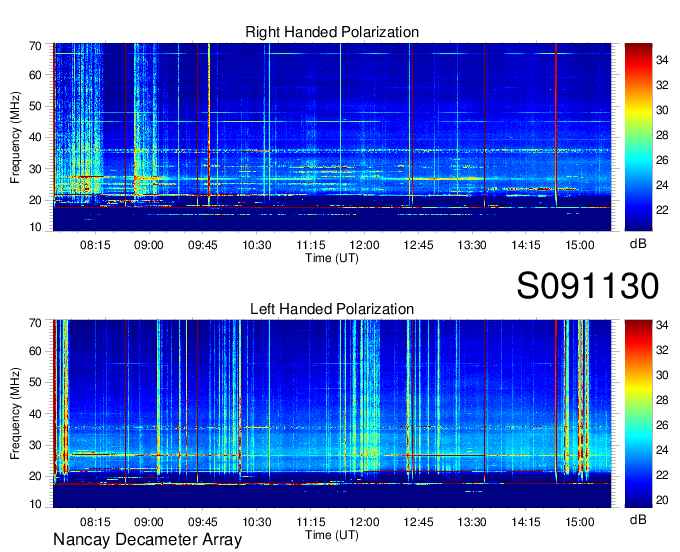Click the 09:45 tick on the top time axis

point(203,245)
